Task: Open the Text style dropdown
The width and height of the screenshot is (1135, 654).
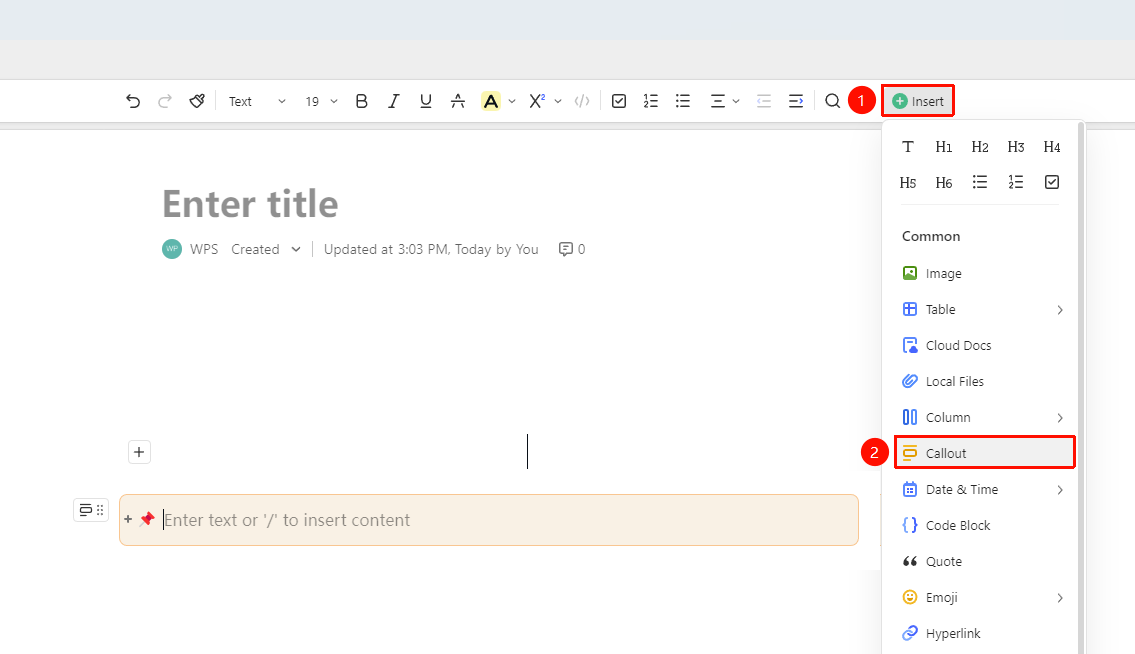Action: (x=257, y=101)
